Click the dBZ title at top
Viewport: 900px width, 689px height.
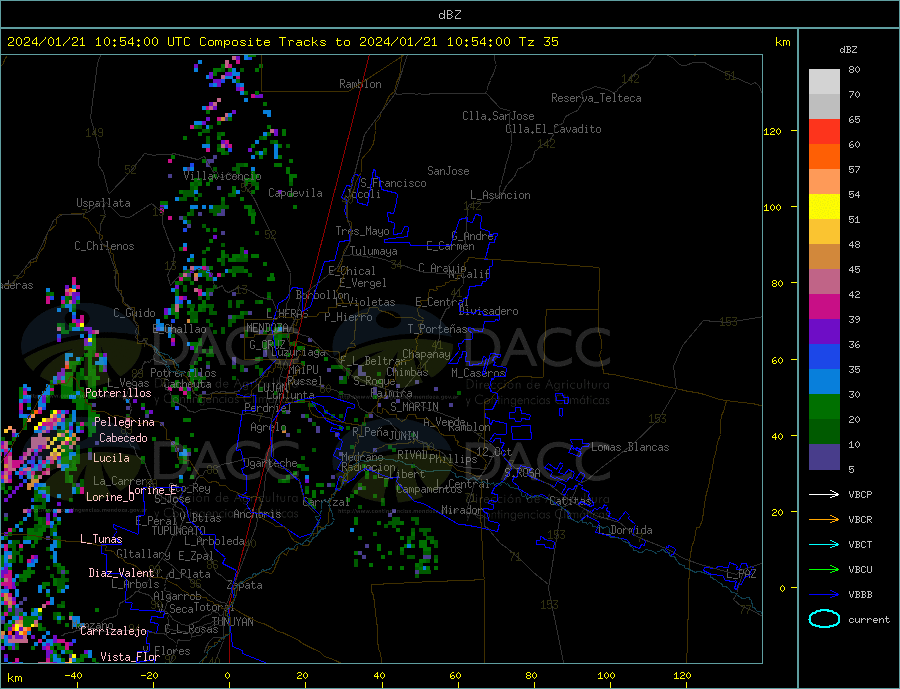click(x=449, y=15)
